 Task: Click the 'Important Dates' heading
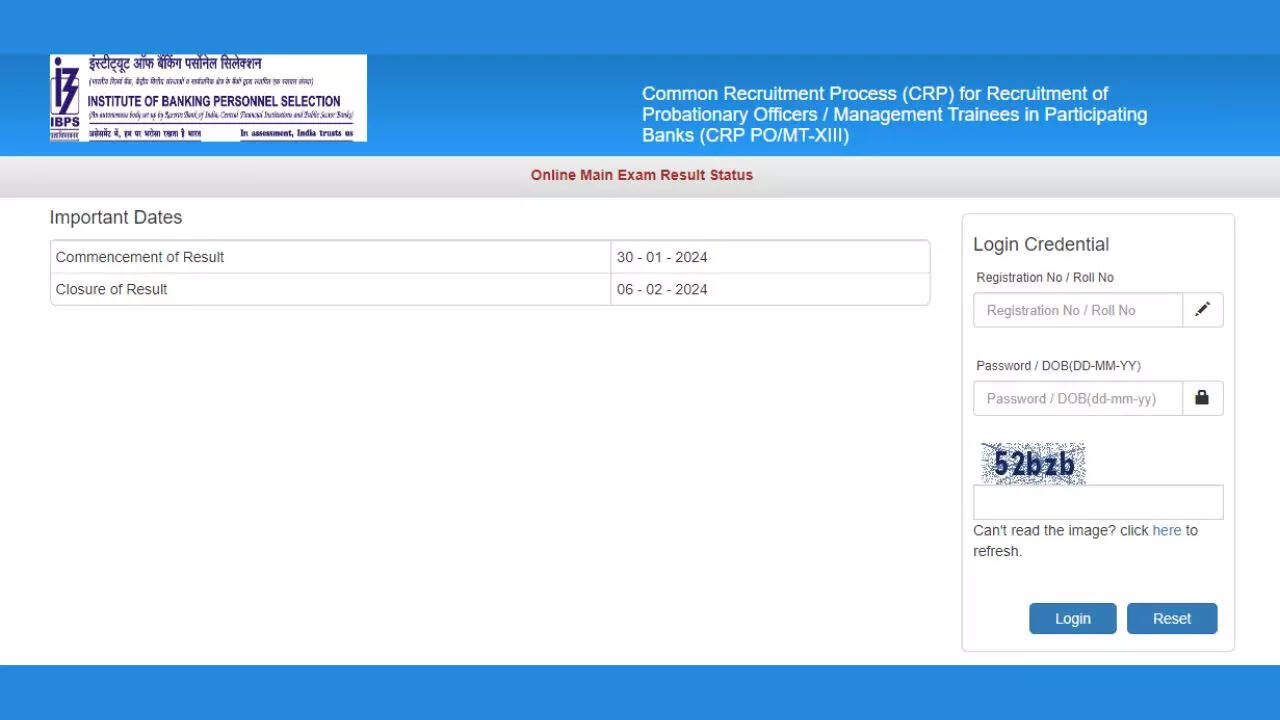click(116, 217)
